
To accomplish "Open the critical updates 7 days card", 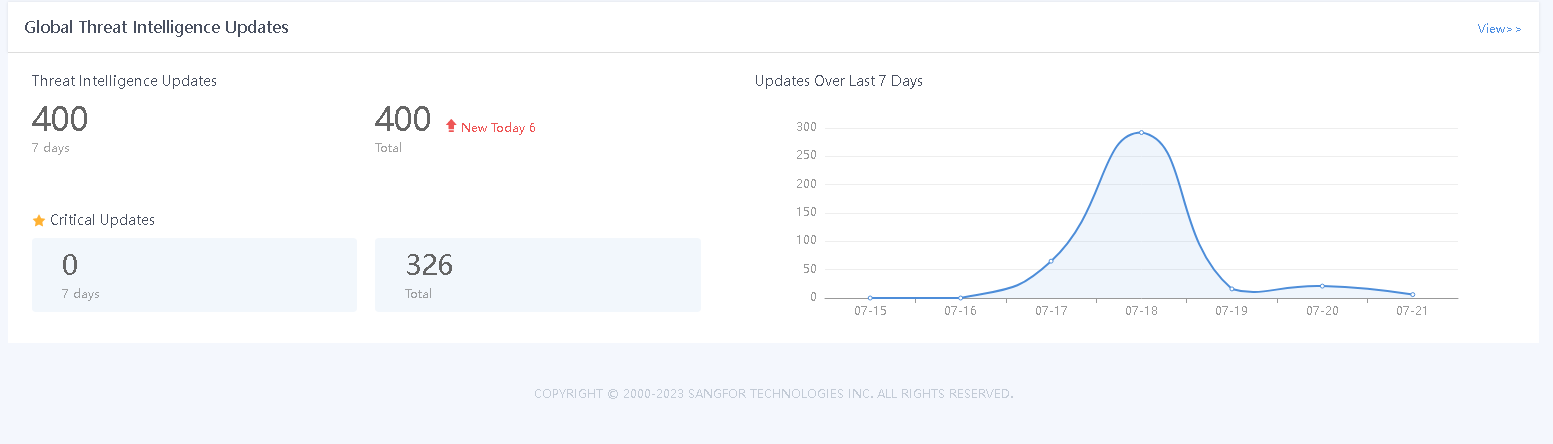I will click(x=194, y=275).
